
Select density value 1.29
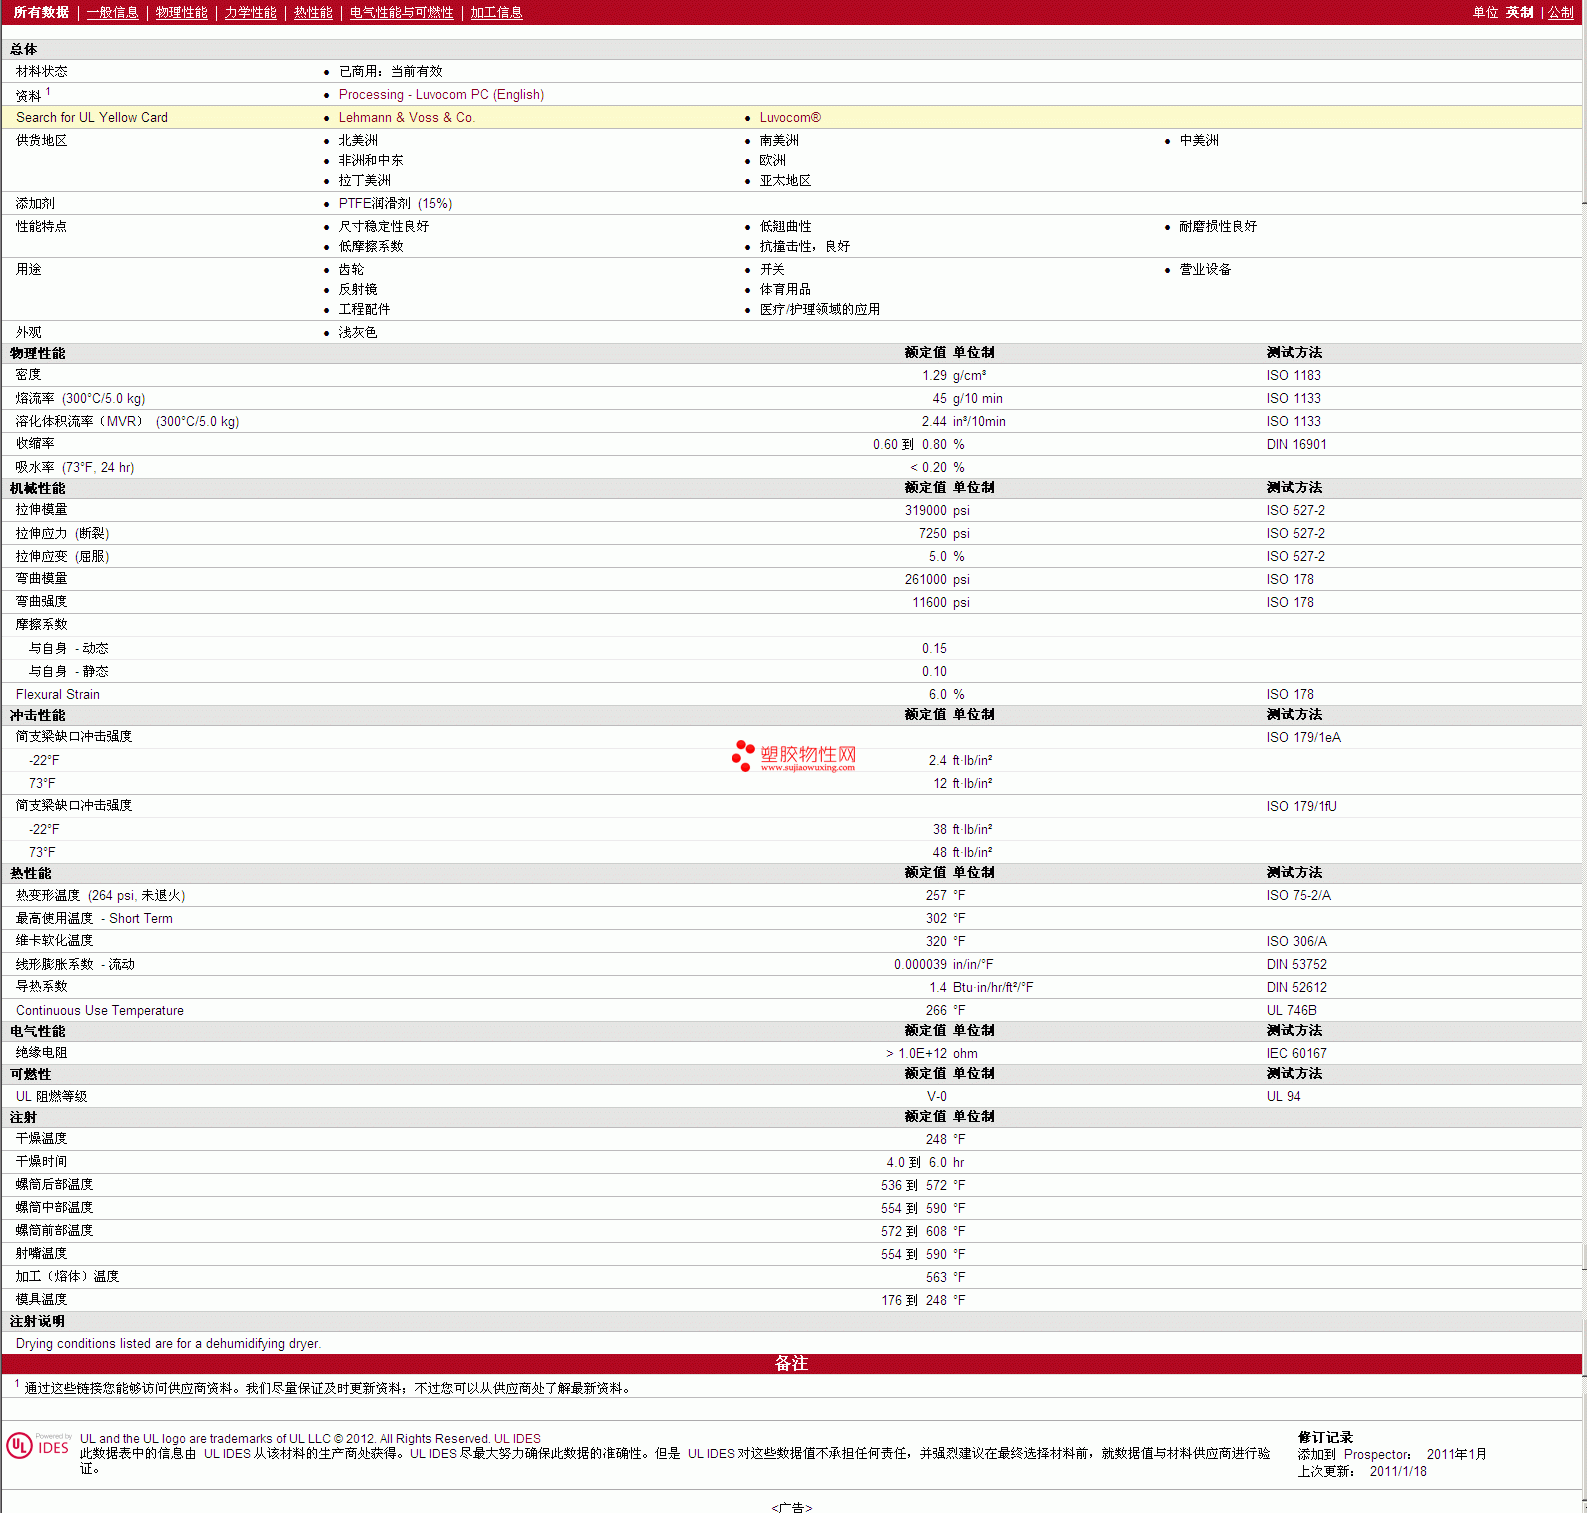934,375
